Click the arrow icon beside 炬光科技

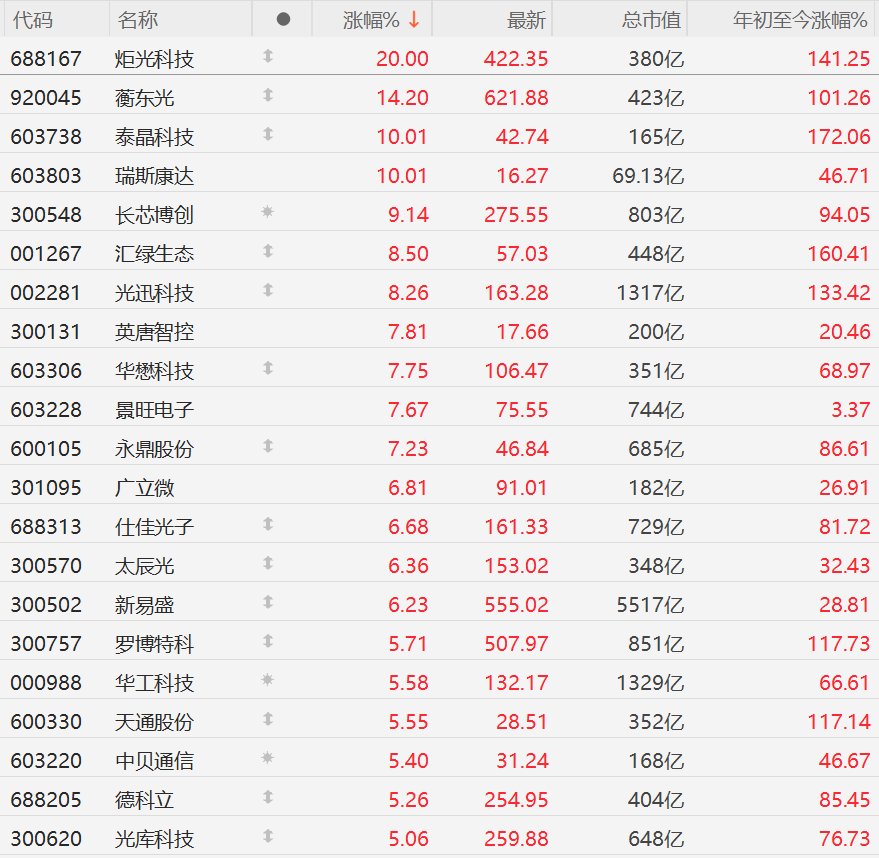click(268, 56)
